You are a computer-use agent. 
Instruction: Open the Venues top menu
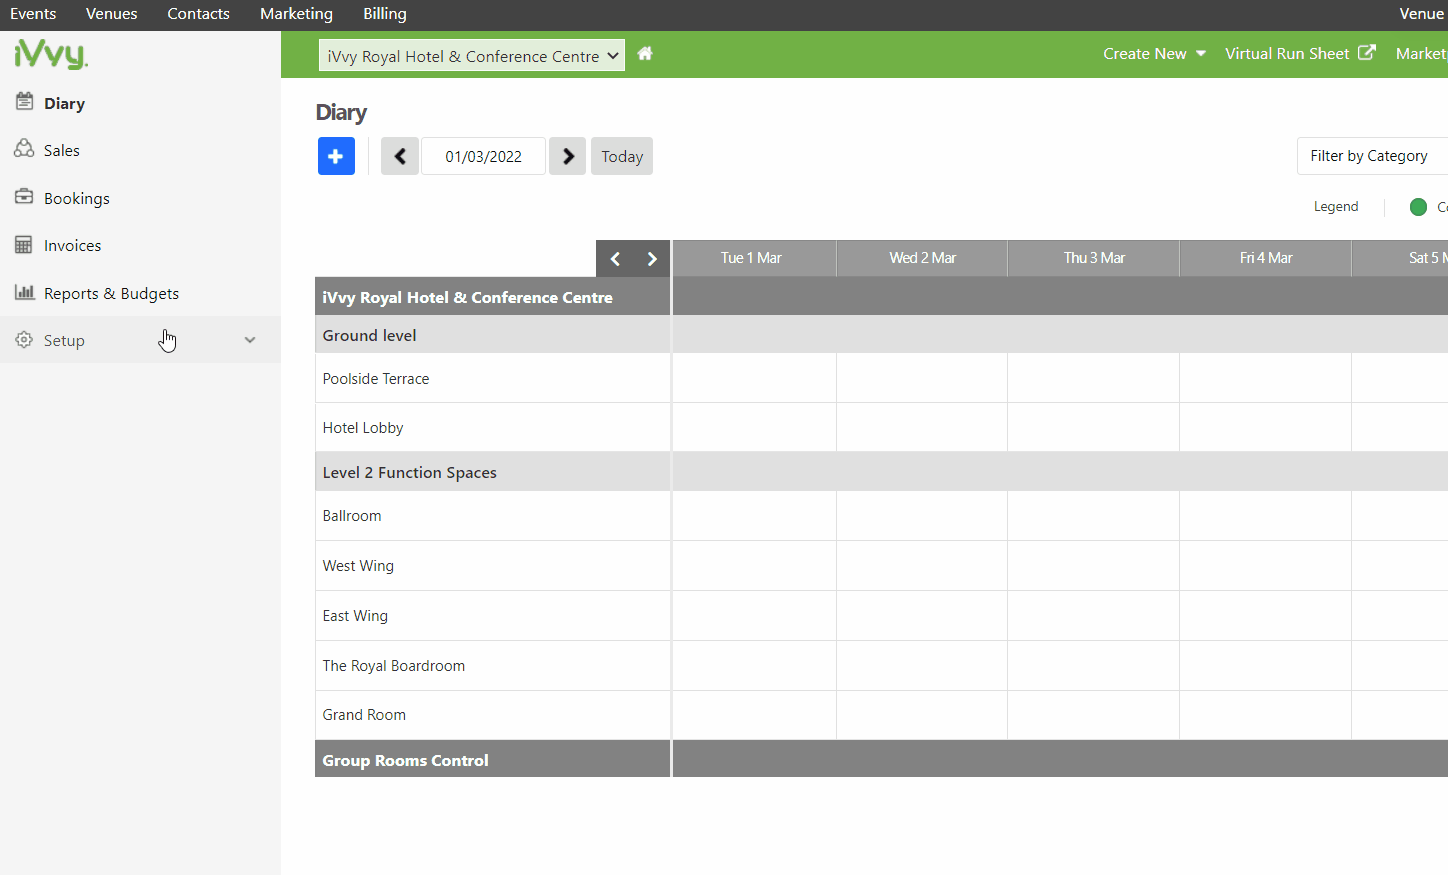112,14
